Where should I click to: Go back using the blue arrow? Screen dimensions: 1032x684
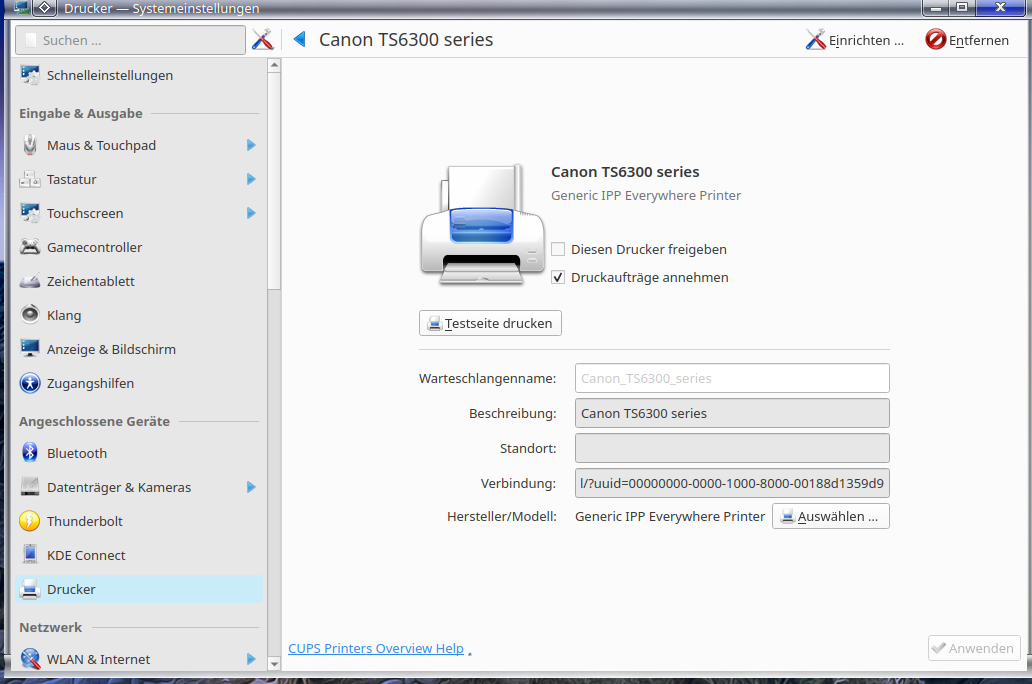click(x=299, y=39)
